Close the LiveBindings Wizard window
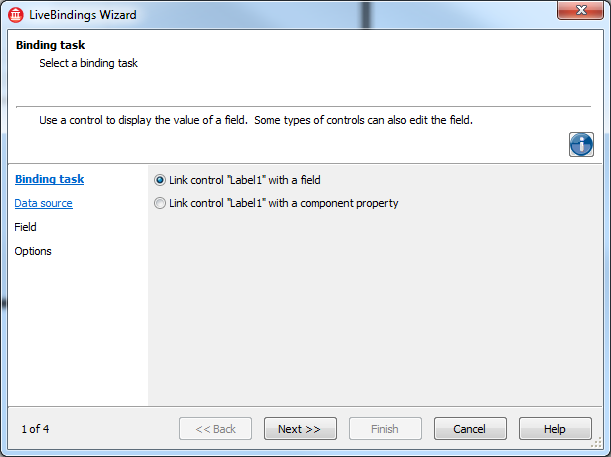Viewport: 611px width, 457px height. 580,10
